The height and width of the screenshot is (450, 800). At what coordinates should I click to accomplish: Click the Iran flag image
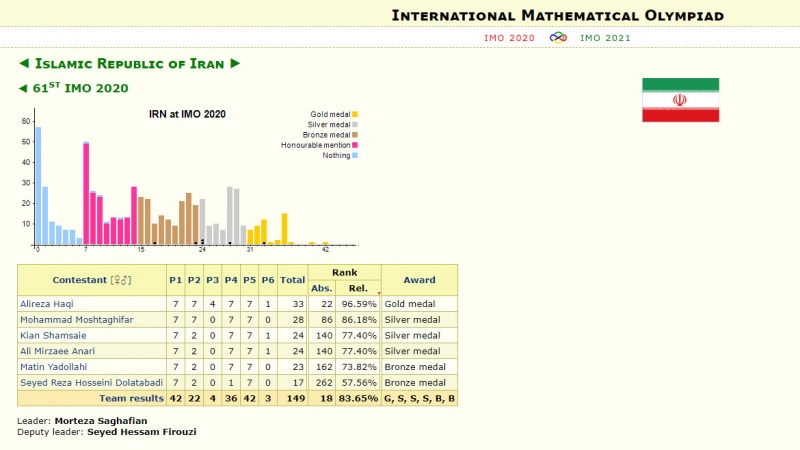[x=680, y=100]
